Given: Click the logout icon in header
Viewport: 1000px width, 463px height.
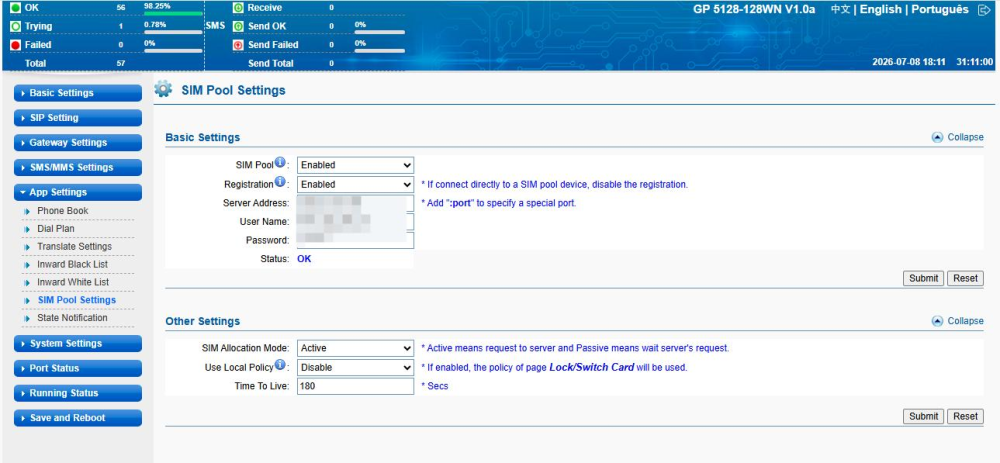Looking at the screenshot, I should click(984, 10).
